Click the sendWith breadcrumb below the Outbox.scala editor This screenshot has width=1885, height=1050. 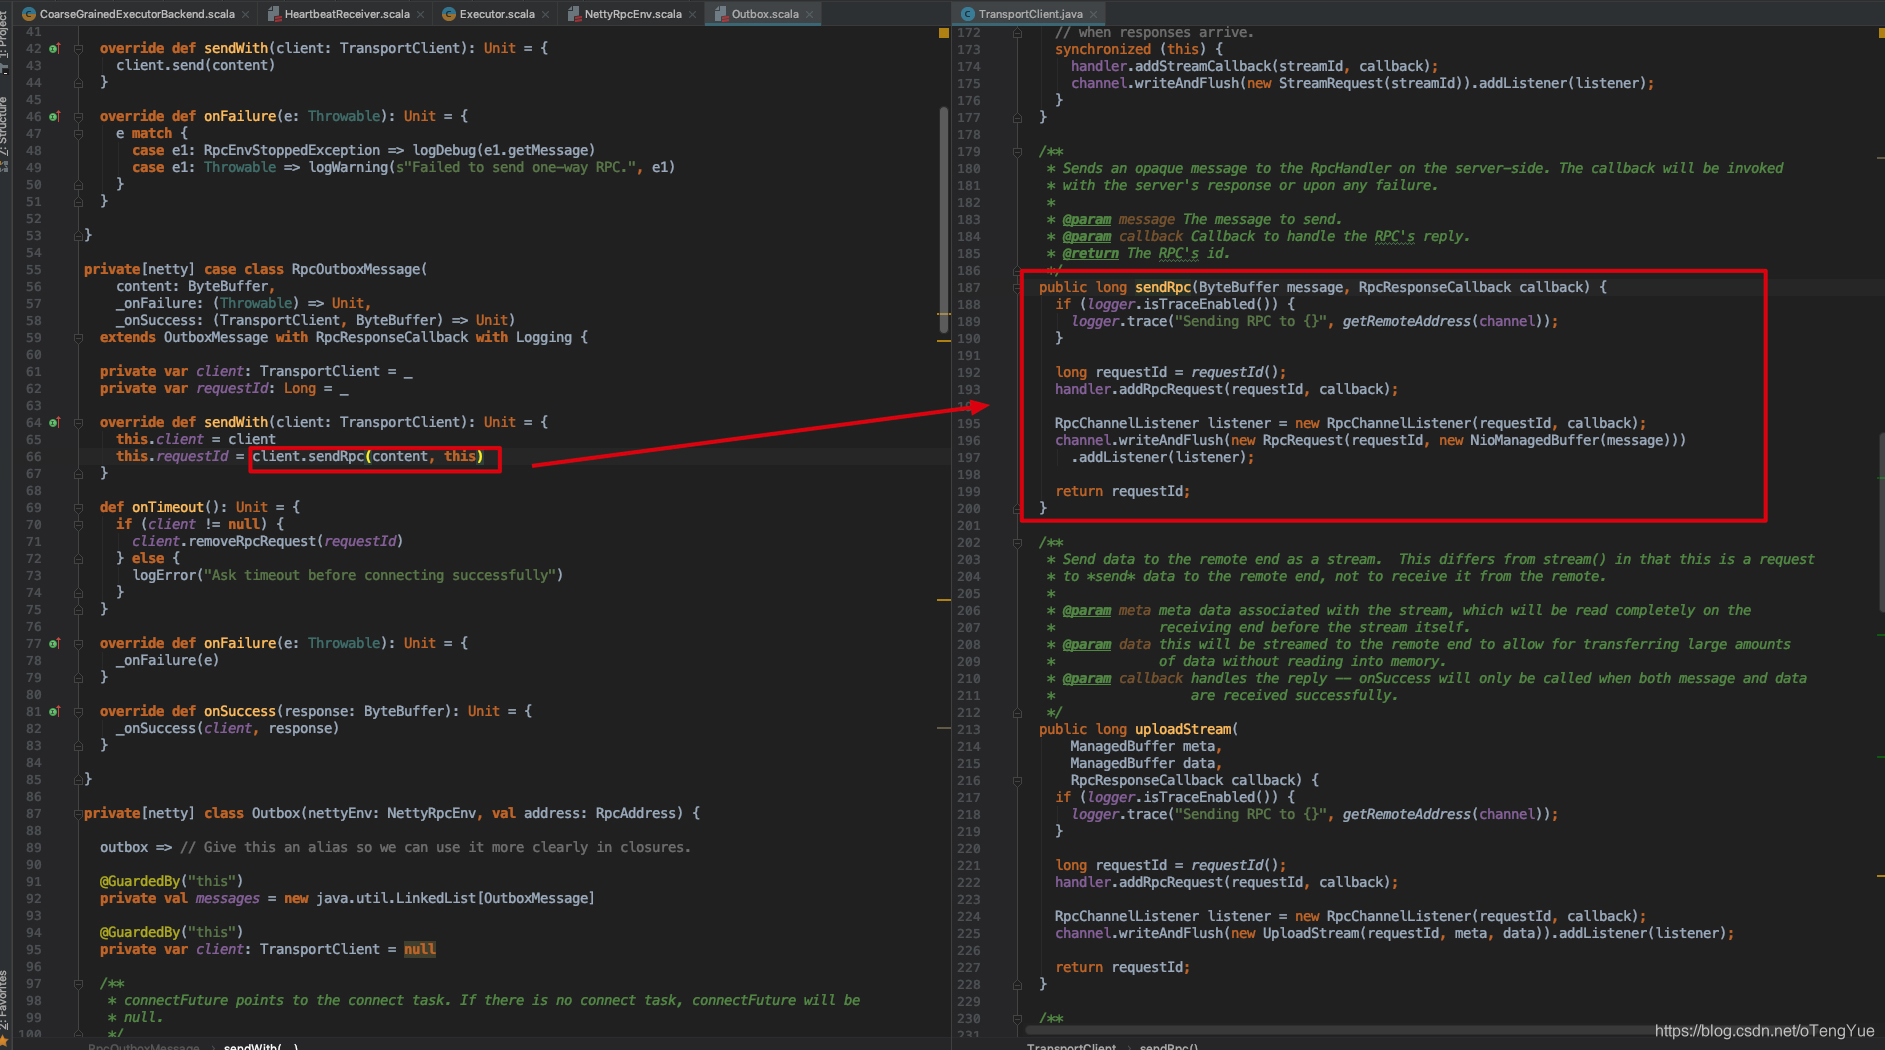261,1046
